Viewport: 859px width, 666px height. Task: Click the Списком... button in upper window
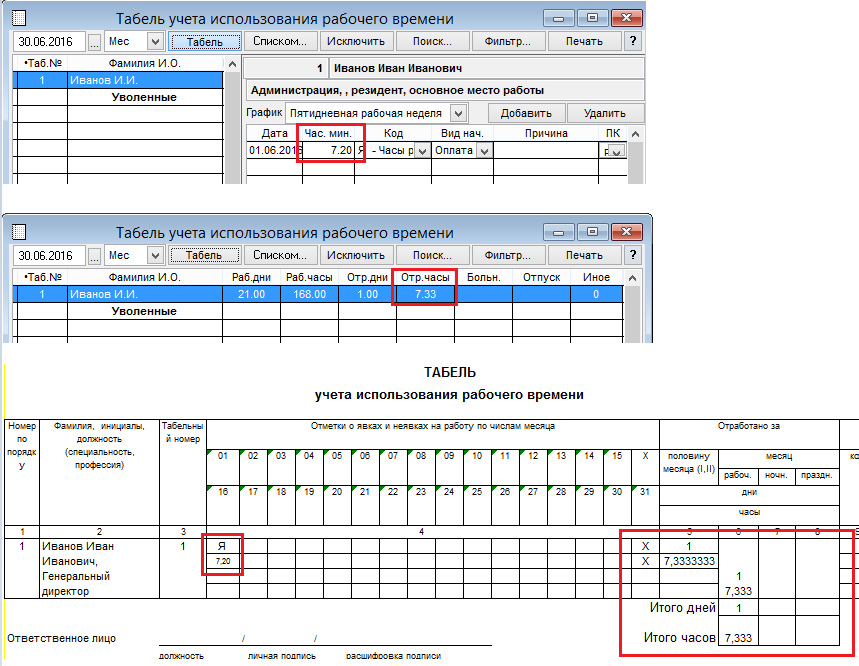(279, 42)
